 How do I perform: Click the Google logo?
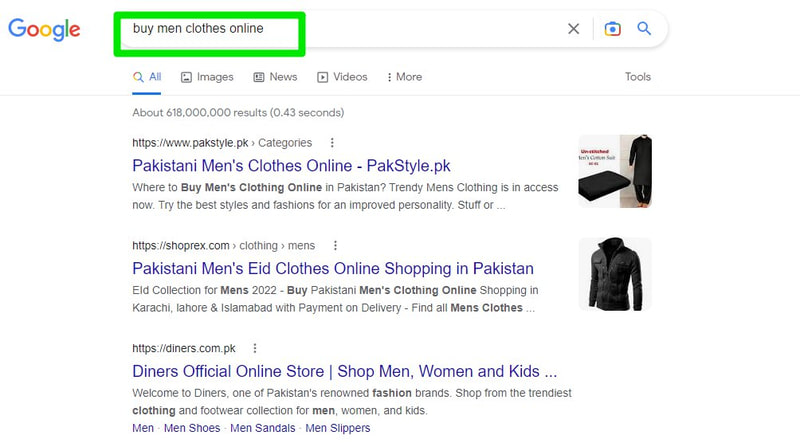click(x=44, y=29)
